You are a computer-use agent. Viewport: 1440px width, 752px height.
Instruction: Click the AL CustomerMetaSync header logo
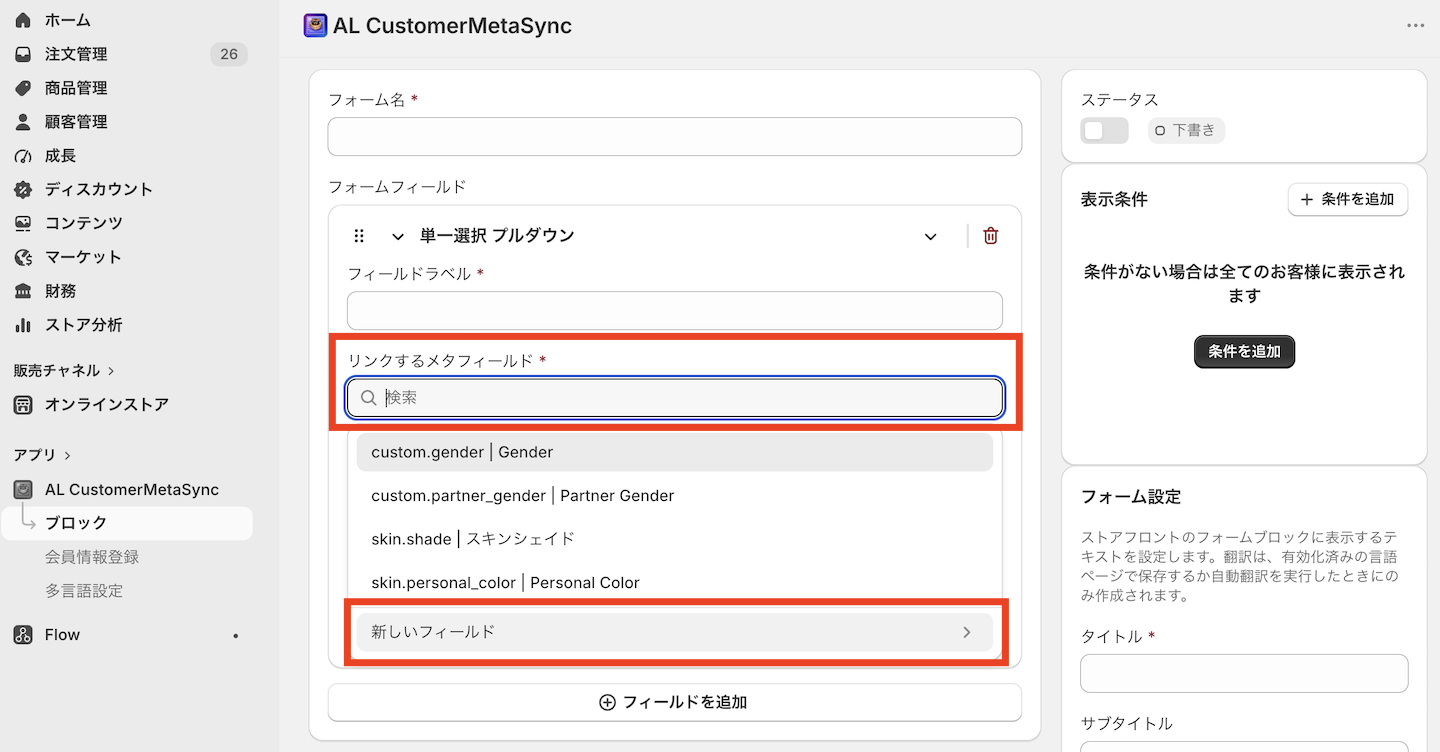315,25
